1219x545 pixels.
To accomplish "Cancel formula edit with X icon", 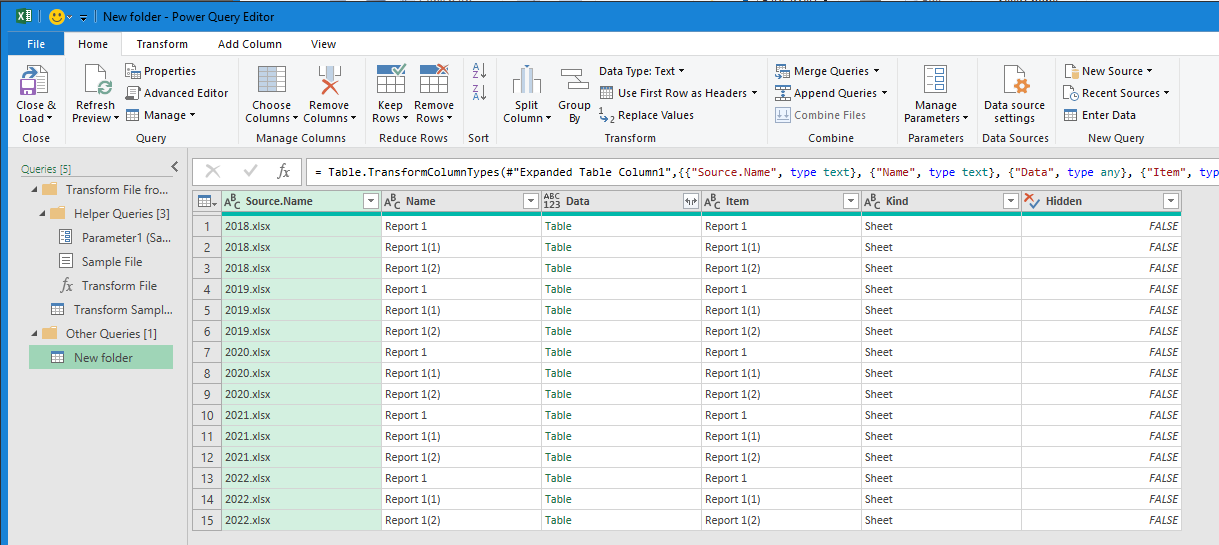I will click(x=213, y=171).
